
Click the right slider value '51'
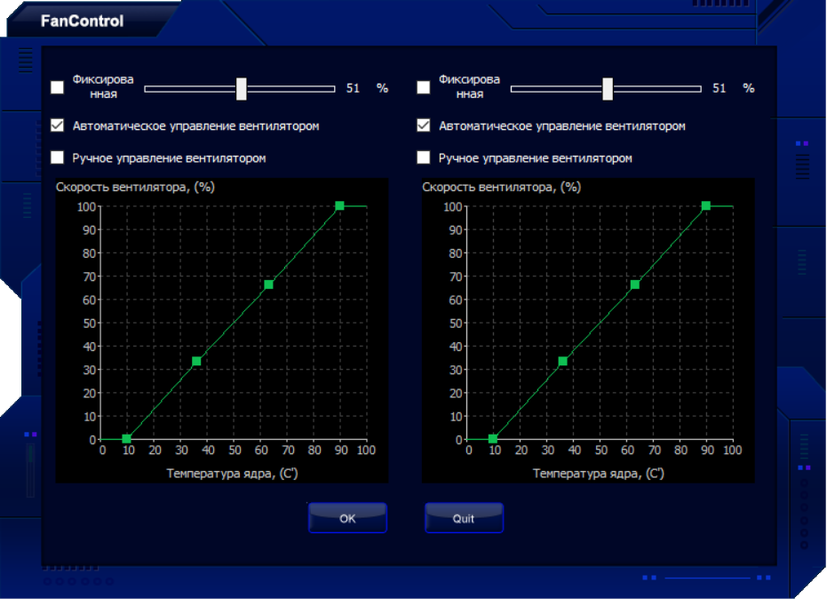[719, 88]
